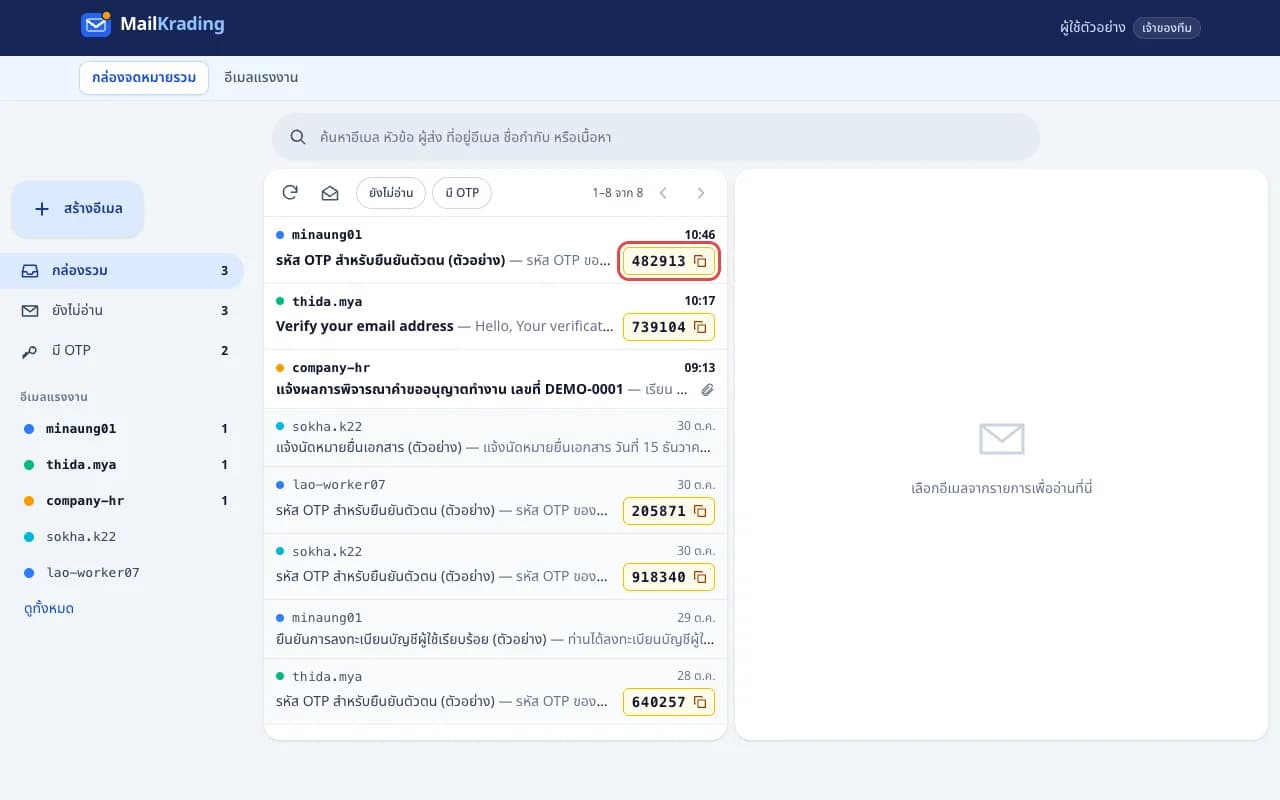
Task: Open the 28 ต.ค. email from thida.mya
Action: 495,691
